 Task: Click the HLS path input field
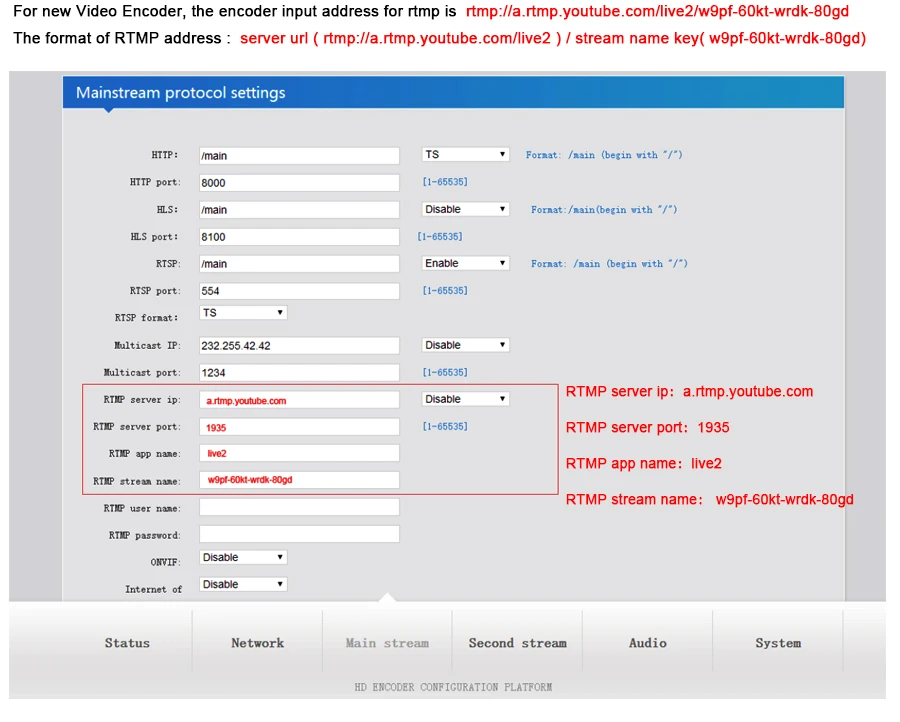coord(299,209)
